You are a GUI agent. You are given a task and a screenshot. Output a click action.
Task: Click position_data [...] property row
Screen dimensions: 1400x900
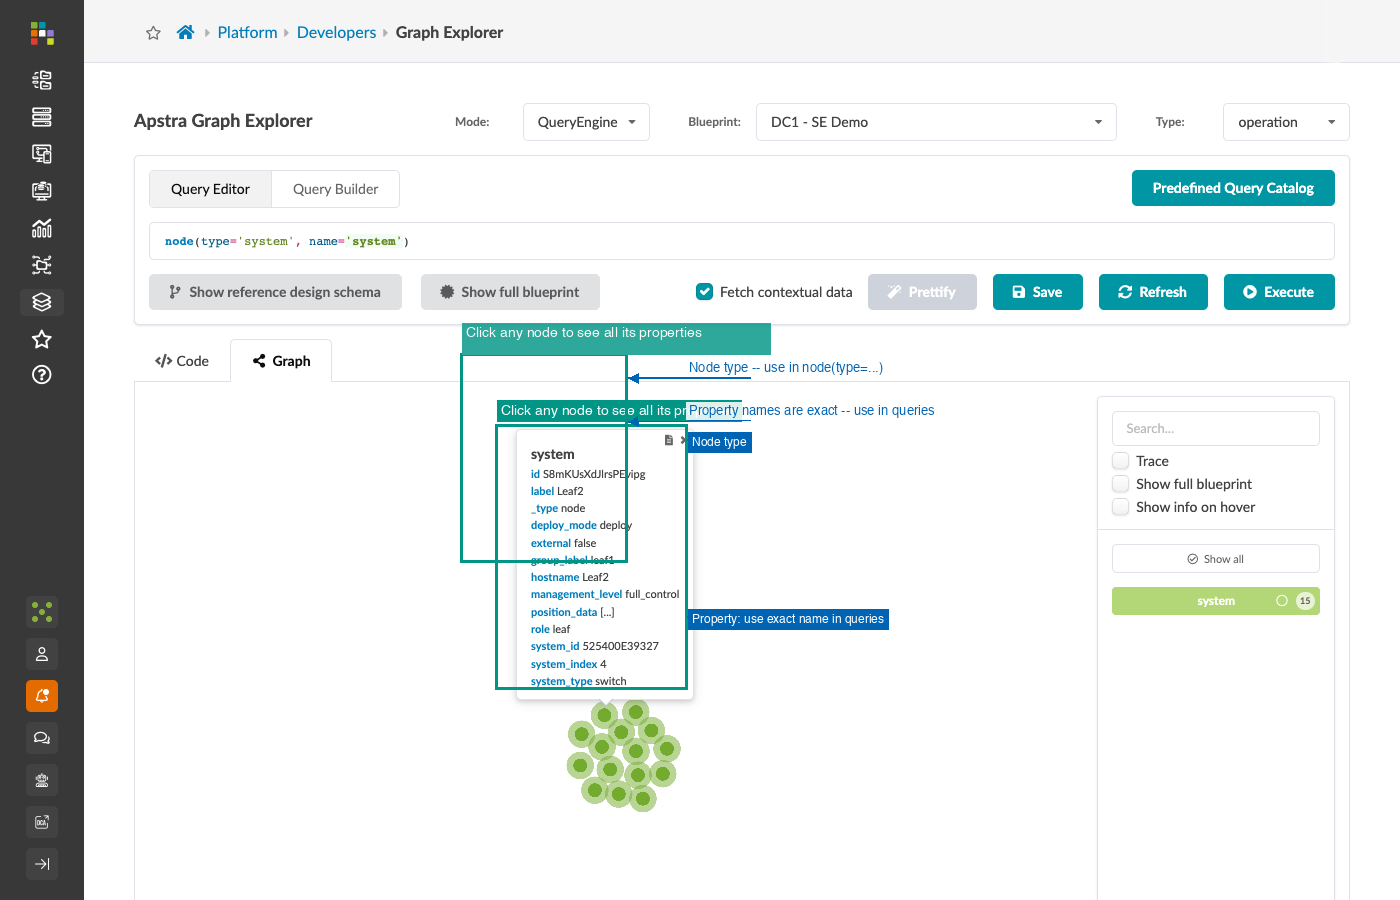[x=573, y=612]
